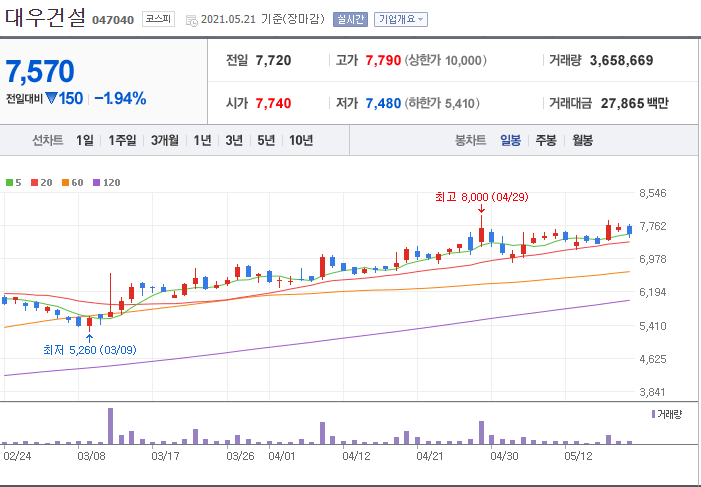
Task: Click the purple 거래량 legend swatch
Action: click(654, 414)
